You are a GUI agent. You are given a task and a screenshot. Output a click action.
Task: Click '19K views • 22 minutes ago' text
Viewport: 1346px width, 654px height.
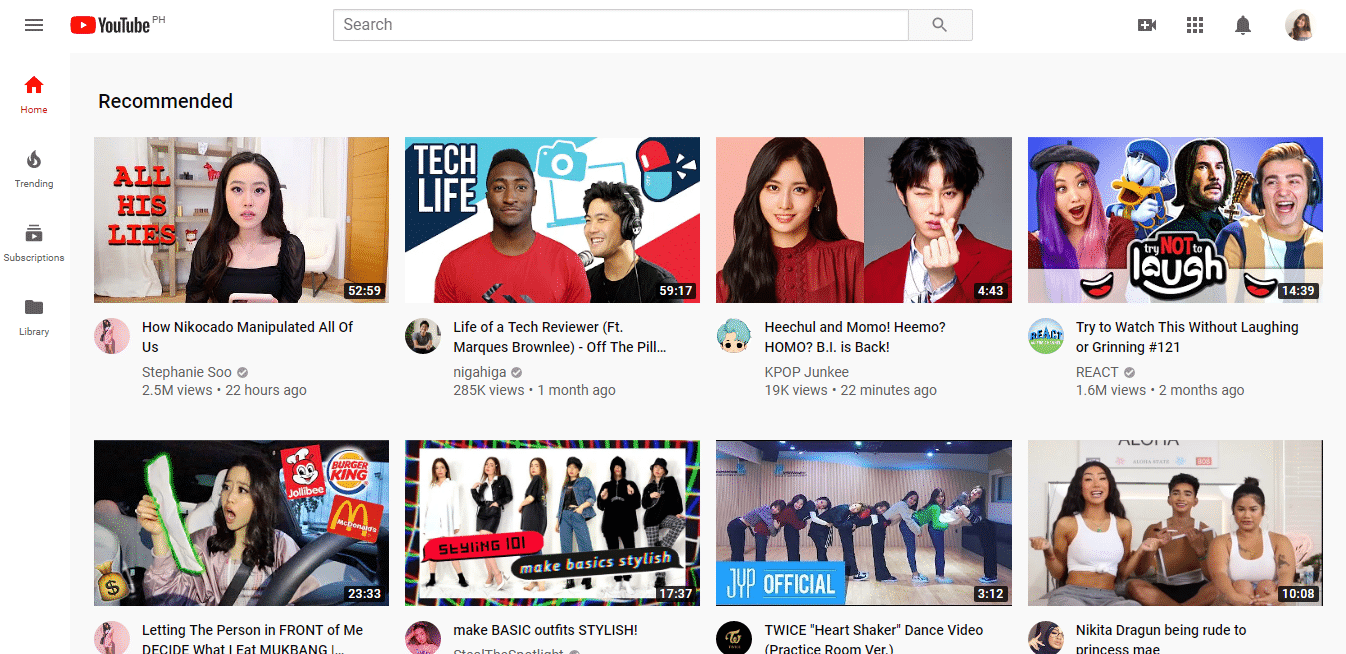click(x=850, y=390)
